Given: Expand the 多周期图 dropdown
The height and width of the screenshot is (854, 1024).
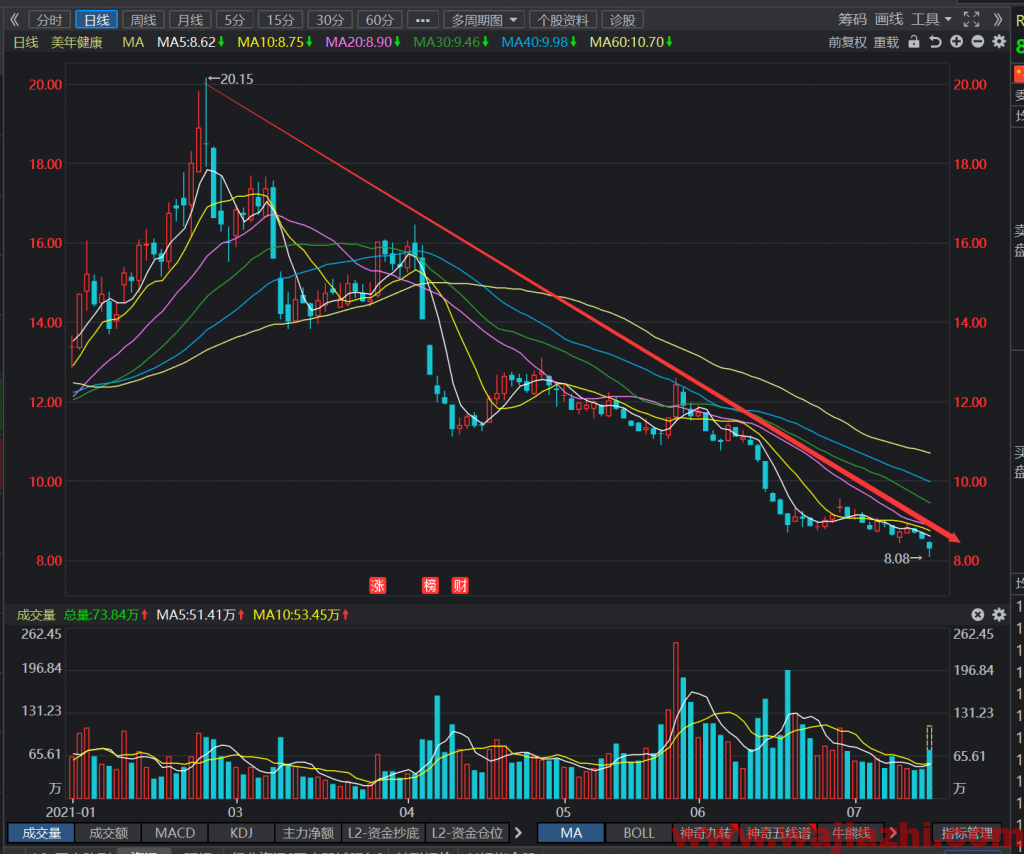Looking at the screenshot, I should pos(484,20).
